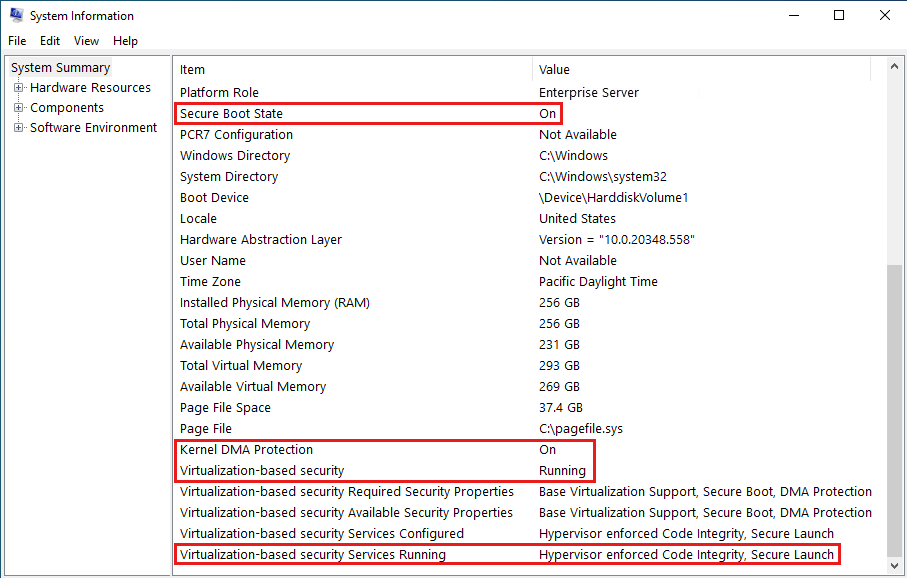Click the Item column header
This screenshot has width=907, height=578.
coord(192,70)
